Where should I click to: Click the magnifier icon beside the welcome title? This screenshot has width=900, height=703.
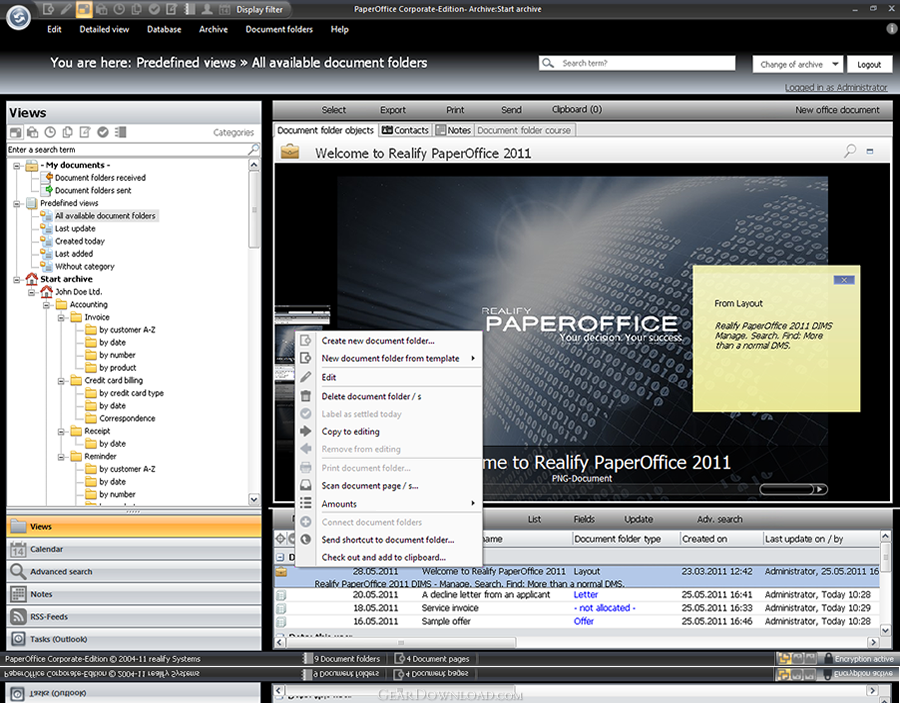pos(850,151)
